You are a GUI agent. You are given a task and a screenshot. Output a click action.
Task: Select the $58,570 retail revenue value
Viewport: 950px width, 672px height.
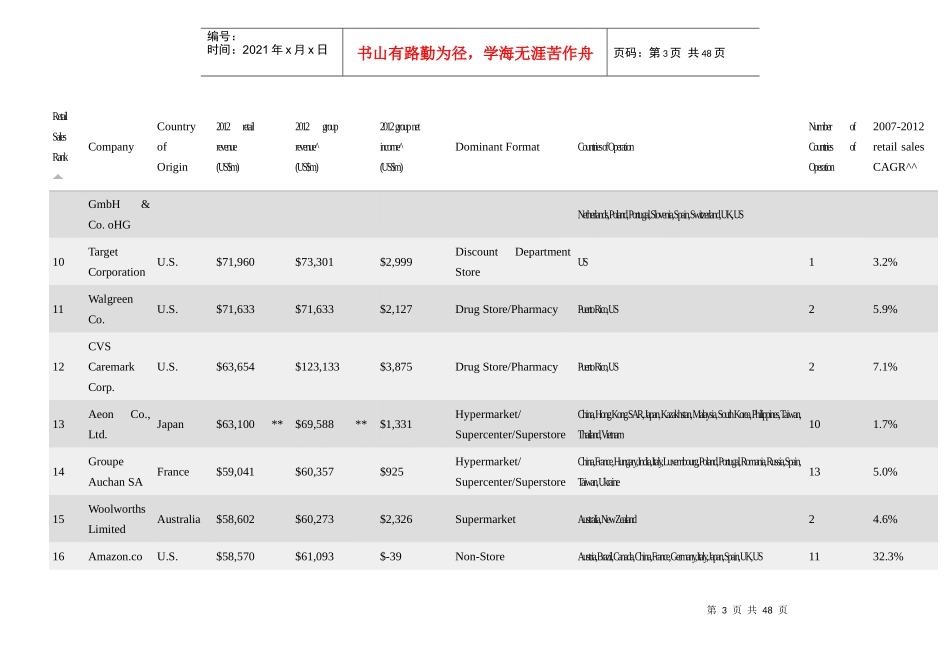(x=235, y=556)
